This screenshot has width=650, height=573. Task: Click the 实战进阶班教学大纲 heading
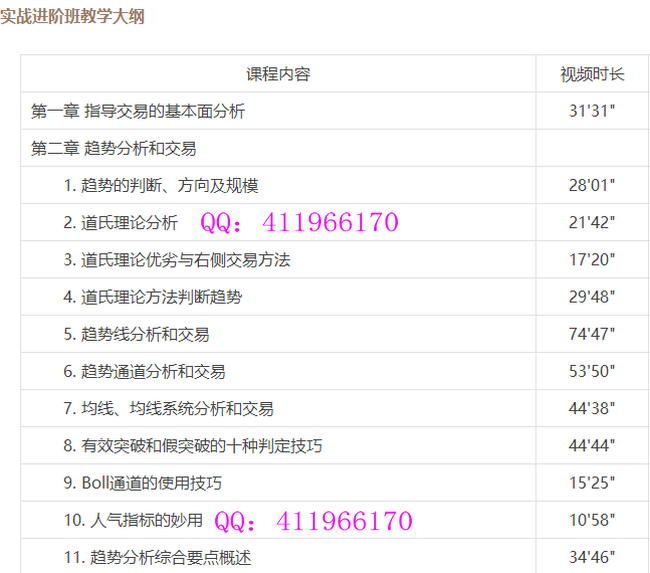pyautogui.click(x=73, y=16)
